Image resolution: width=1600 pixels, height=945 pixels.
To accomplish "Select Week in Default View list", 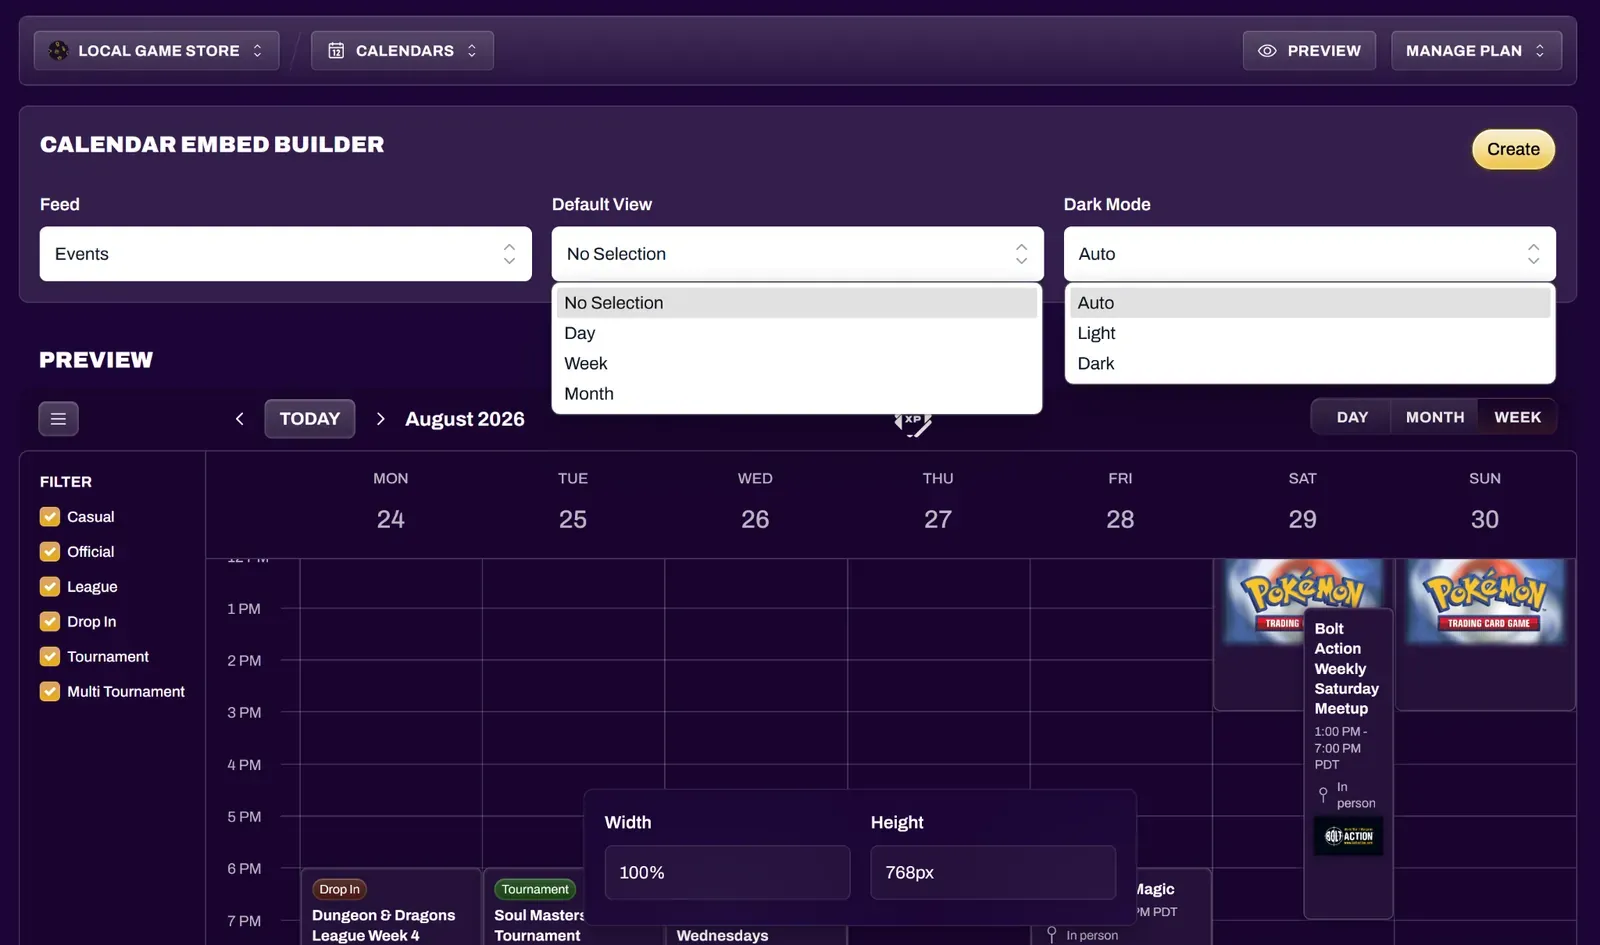I will [797, 364].
